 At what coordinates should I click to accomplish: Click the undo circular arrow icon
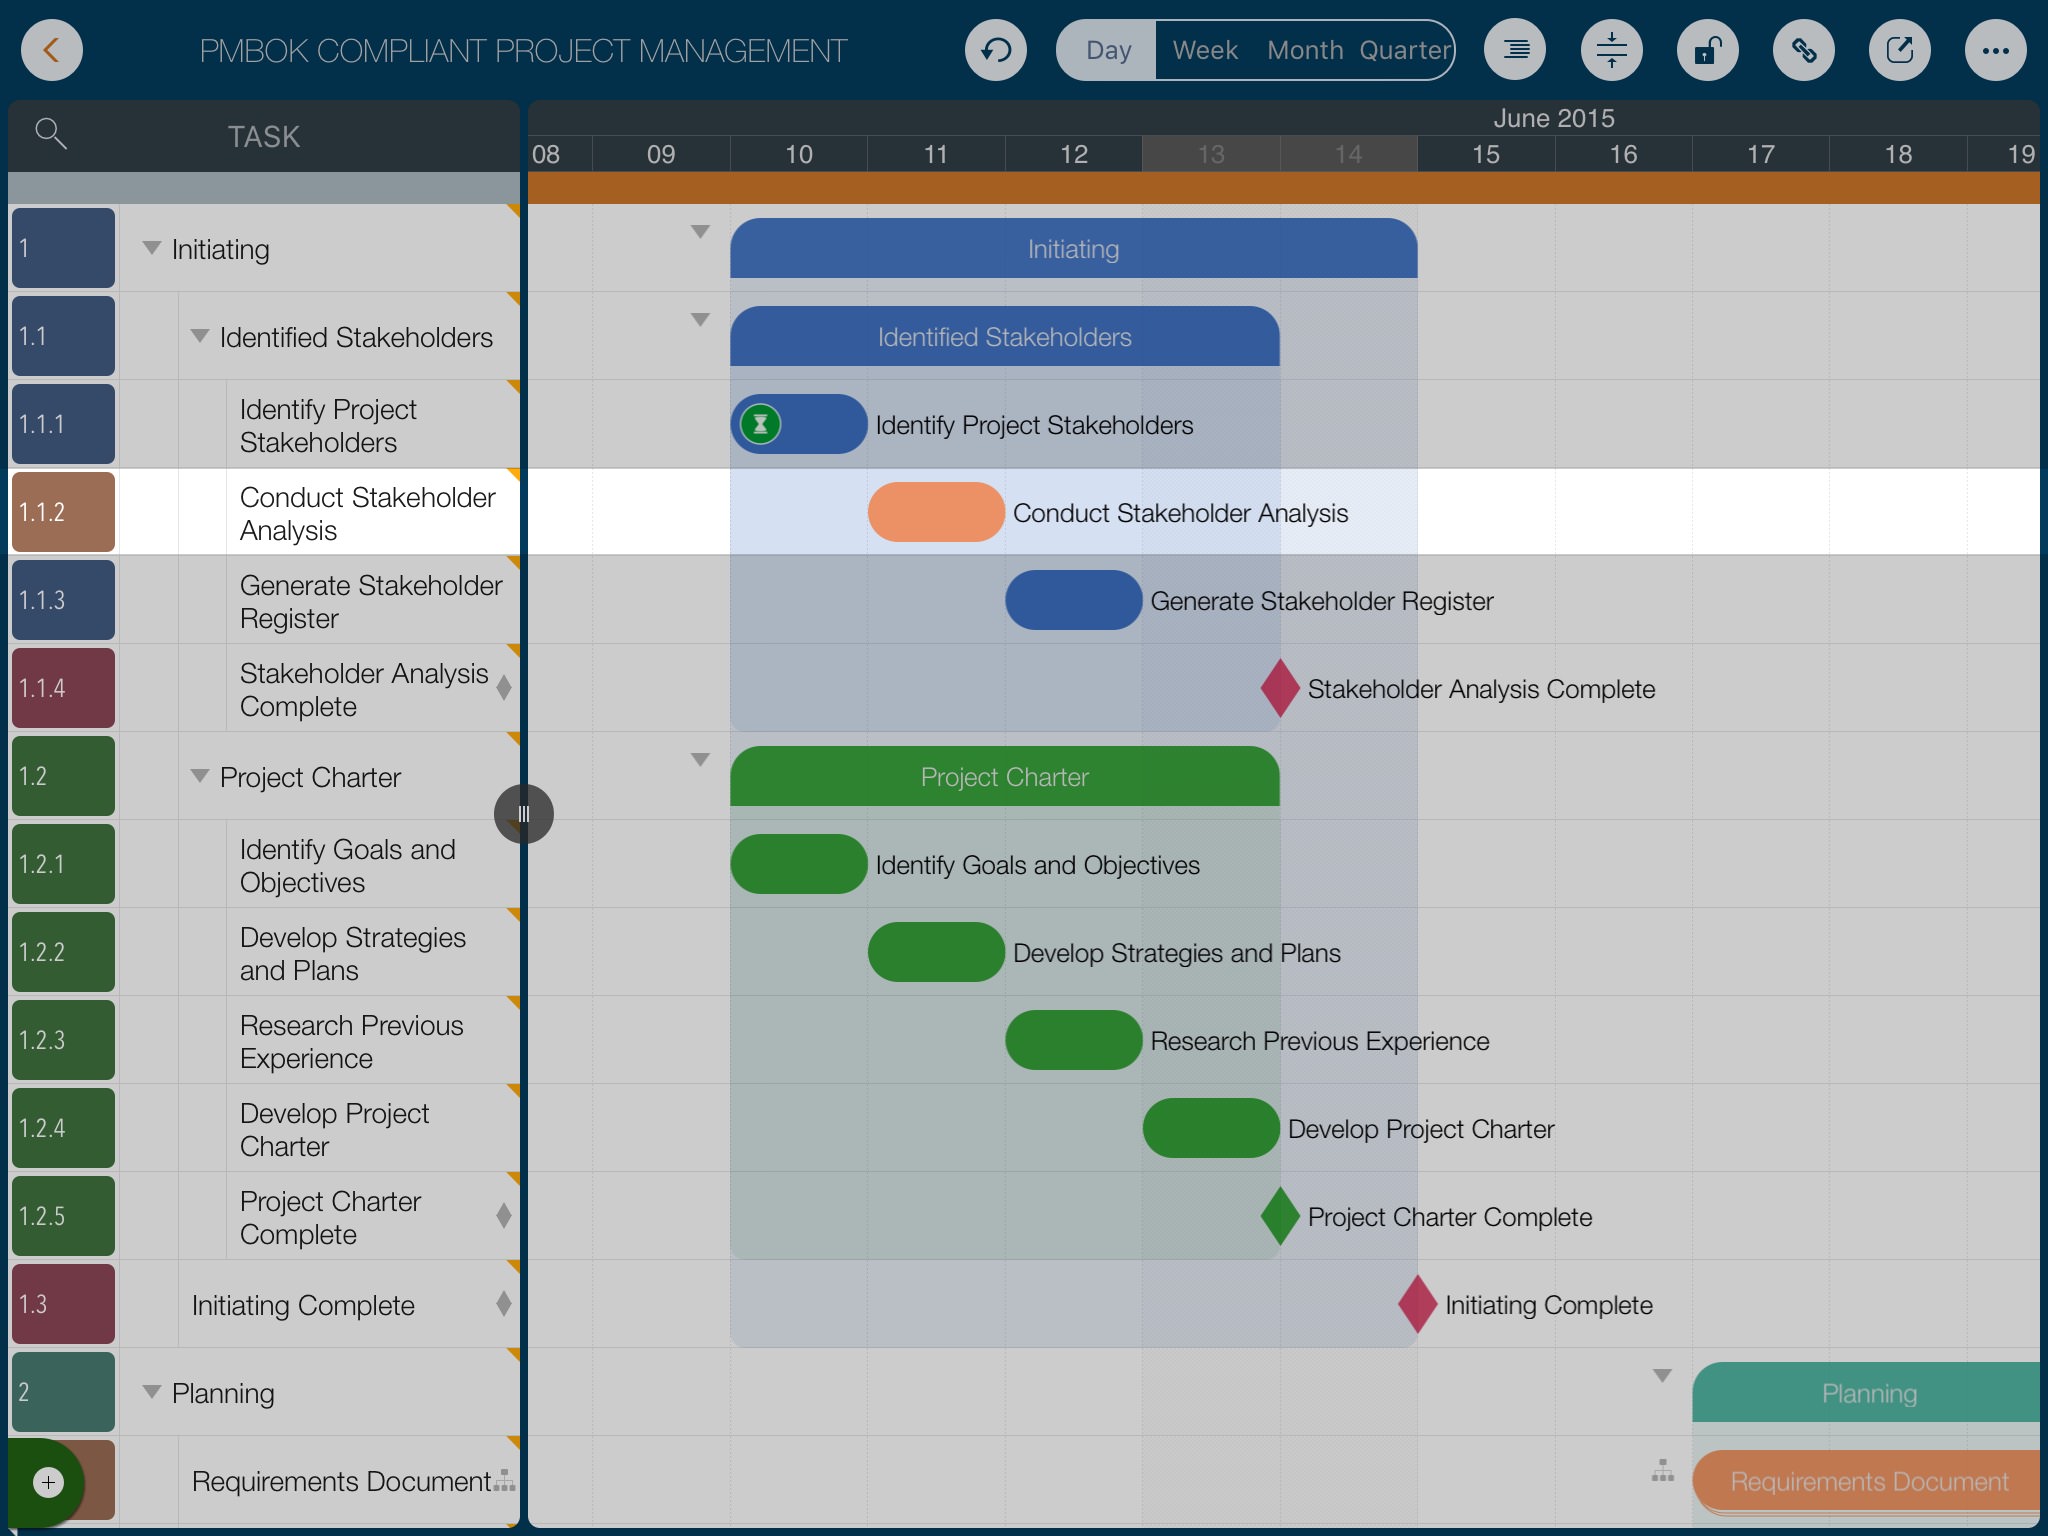click(995, 50)
